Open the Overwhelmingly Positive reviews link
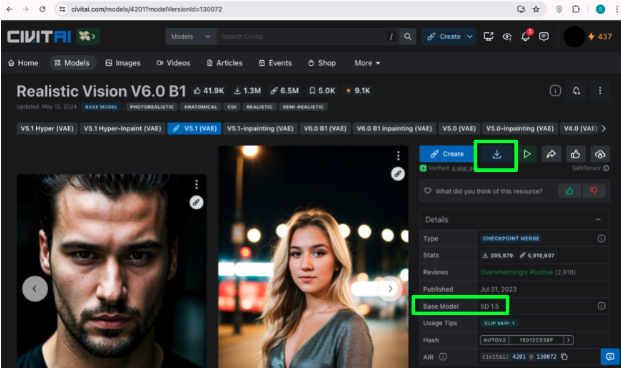Screen dimensions: 621x368 click(x=516, y=272)
